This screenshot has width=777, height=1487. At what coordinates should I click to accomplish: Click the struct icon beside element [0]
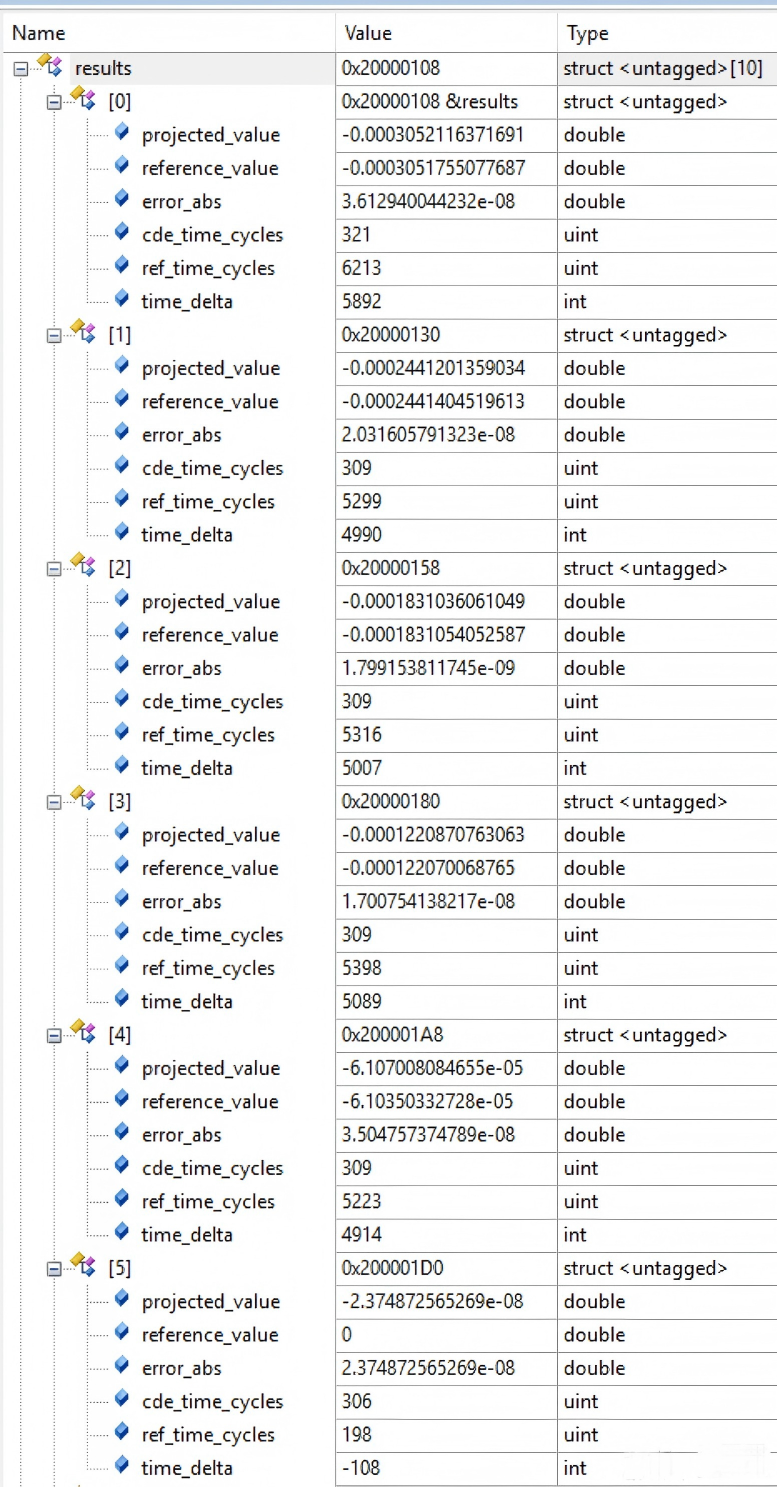82,100
